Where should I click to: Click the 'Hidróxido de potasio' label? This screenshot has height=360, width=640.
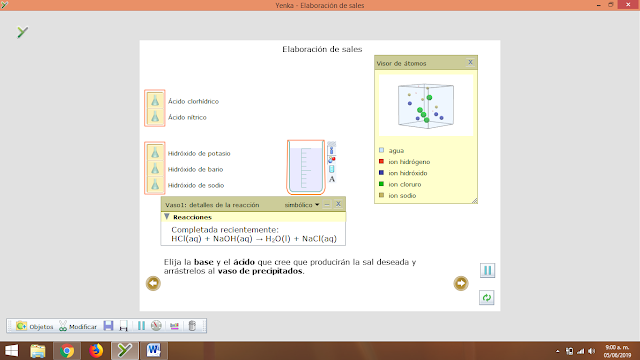[x=199, y=153]
